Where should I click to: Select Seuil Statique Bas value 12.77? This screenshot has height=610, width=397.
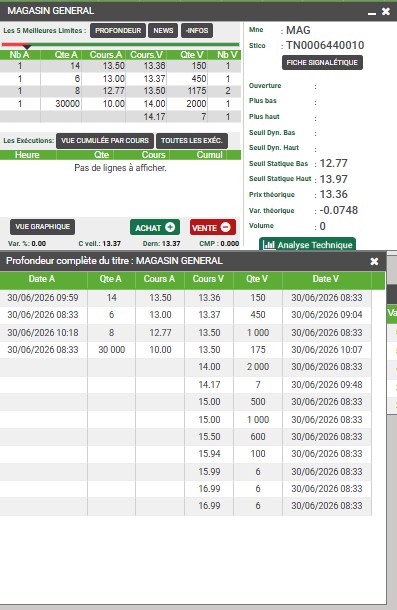(334, 163)
